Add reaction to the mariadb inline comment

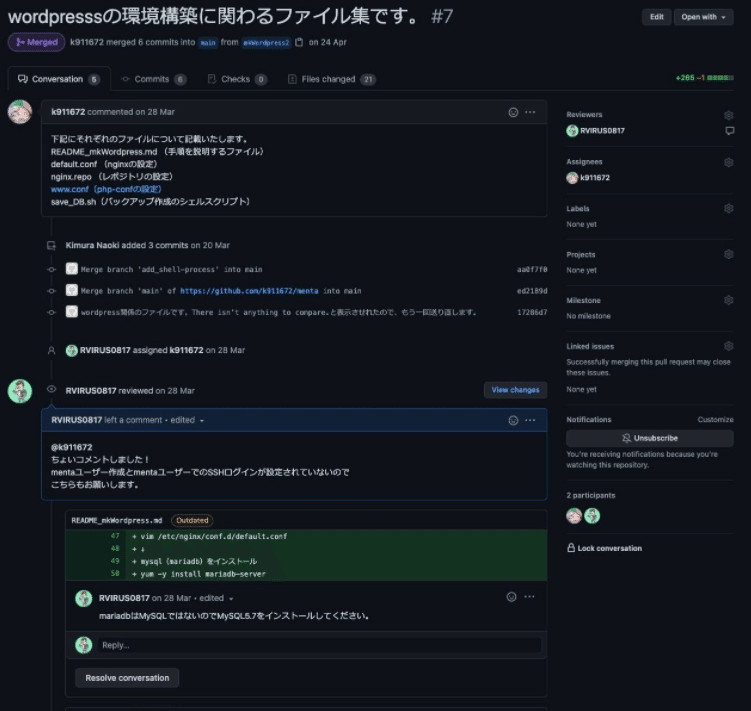[512, 597]
